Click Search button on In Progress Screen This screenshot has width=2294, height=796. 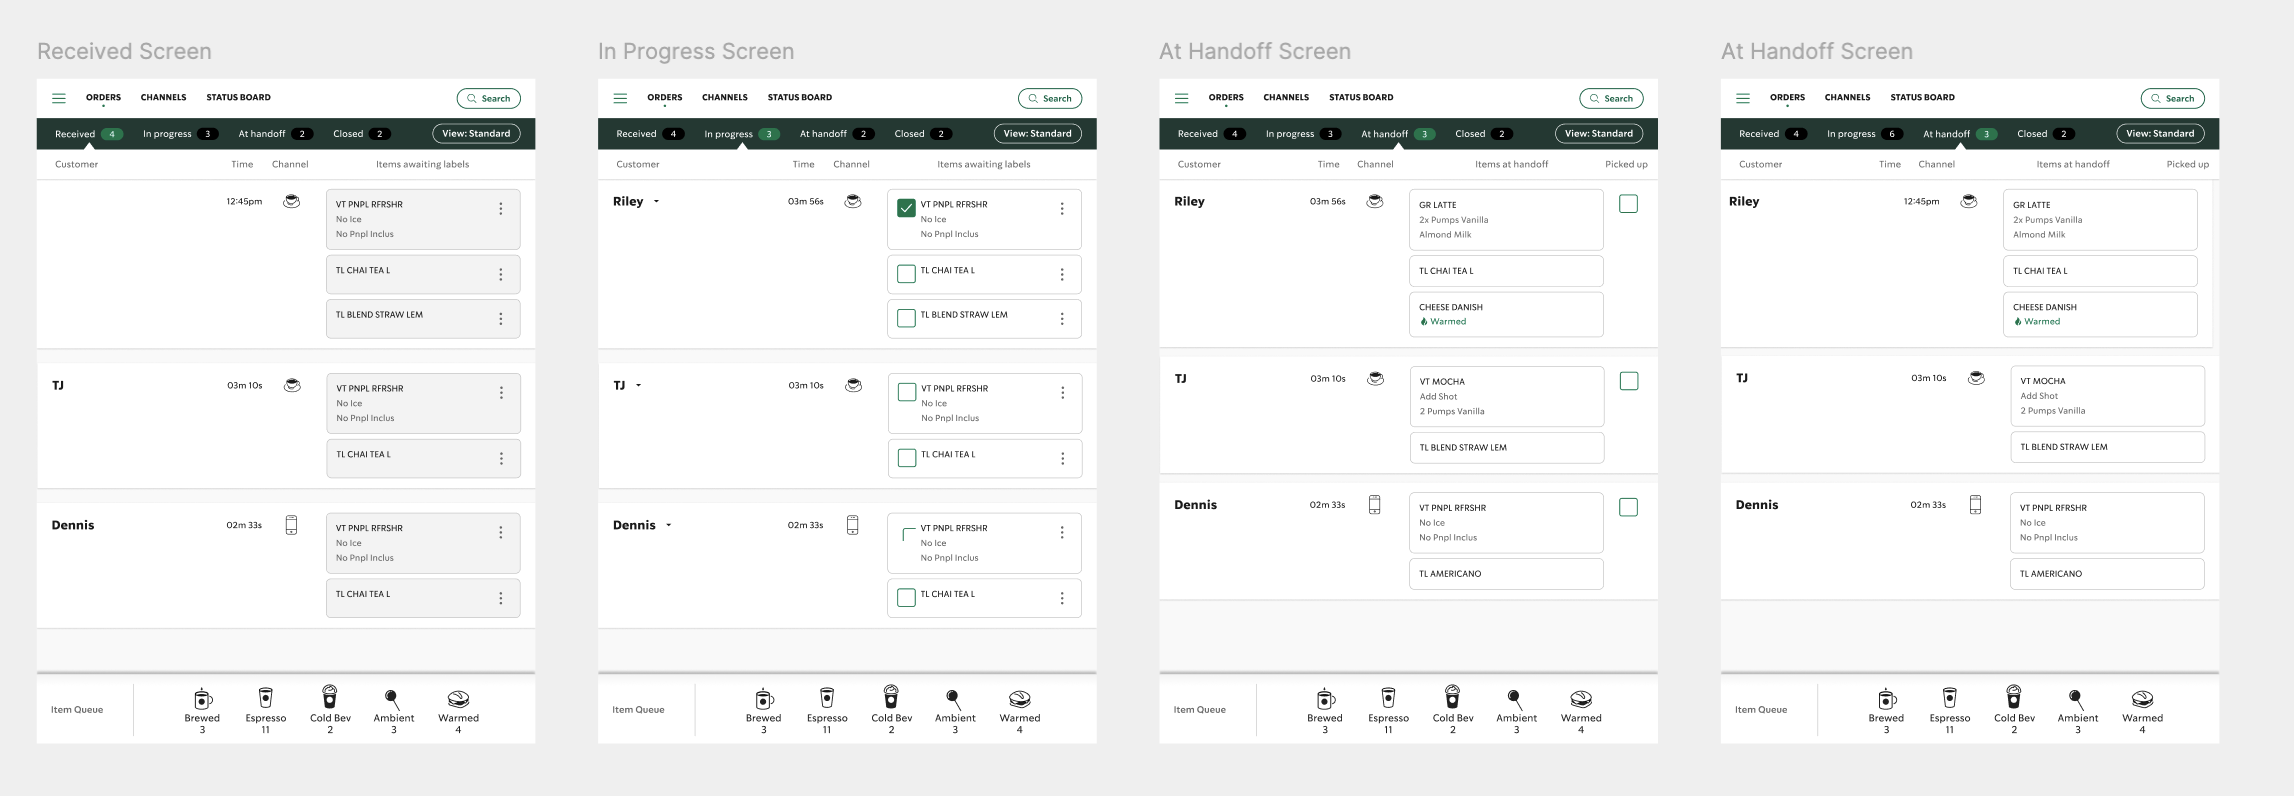[1050, 98]
